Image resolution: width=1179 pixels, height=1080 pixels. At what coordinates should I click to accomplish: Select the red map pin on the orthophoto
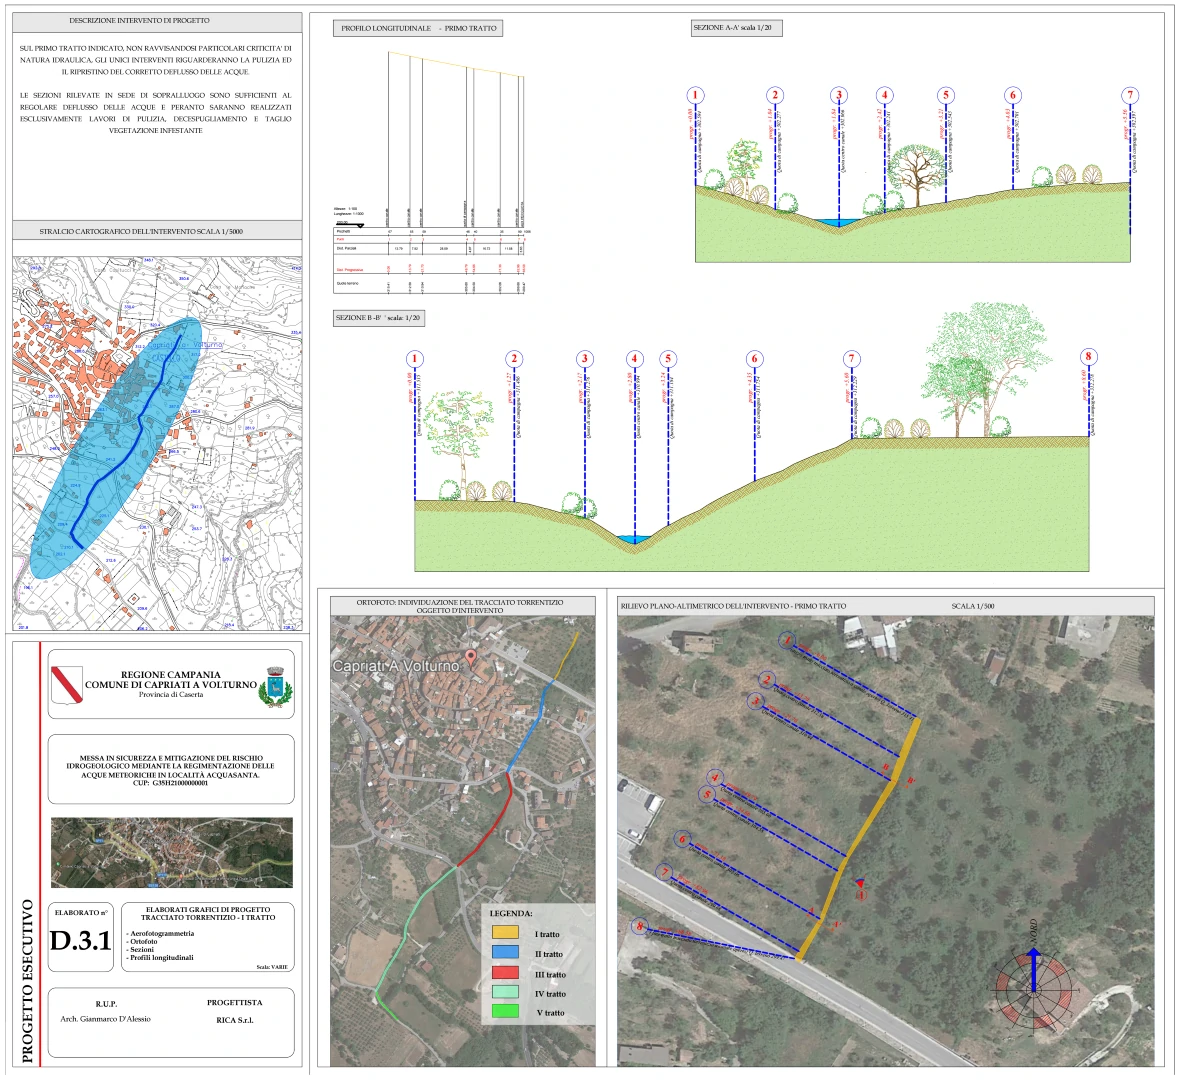[x=471, y=659]
